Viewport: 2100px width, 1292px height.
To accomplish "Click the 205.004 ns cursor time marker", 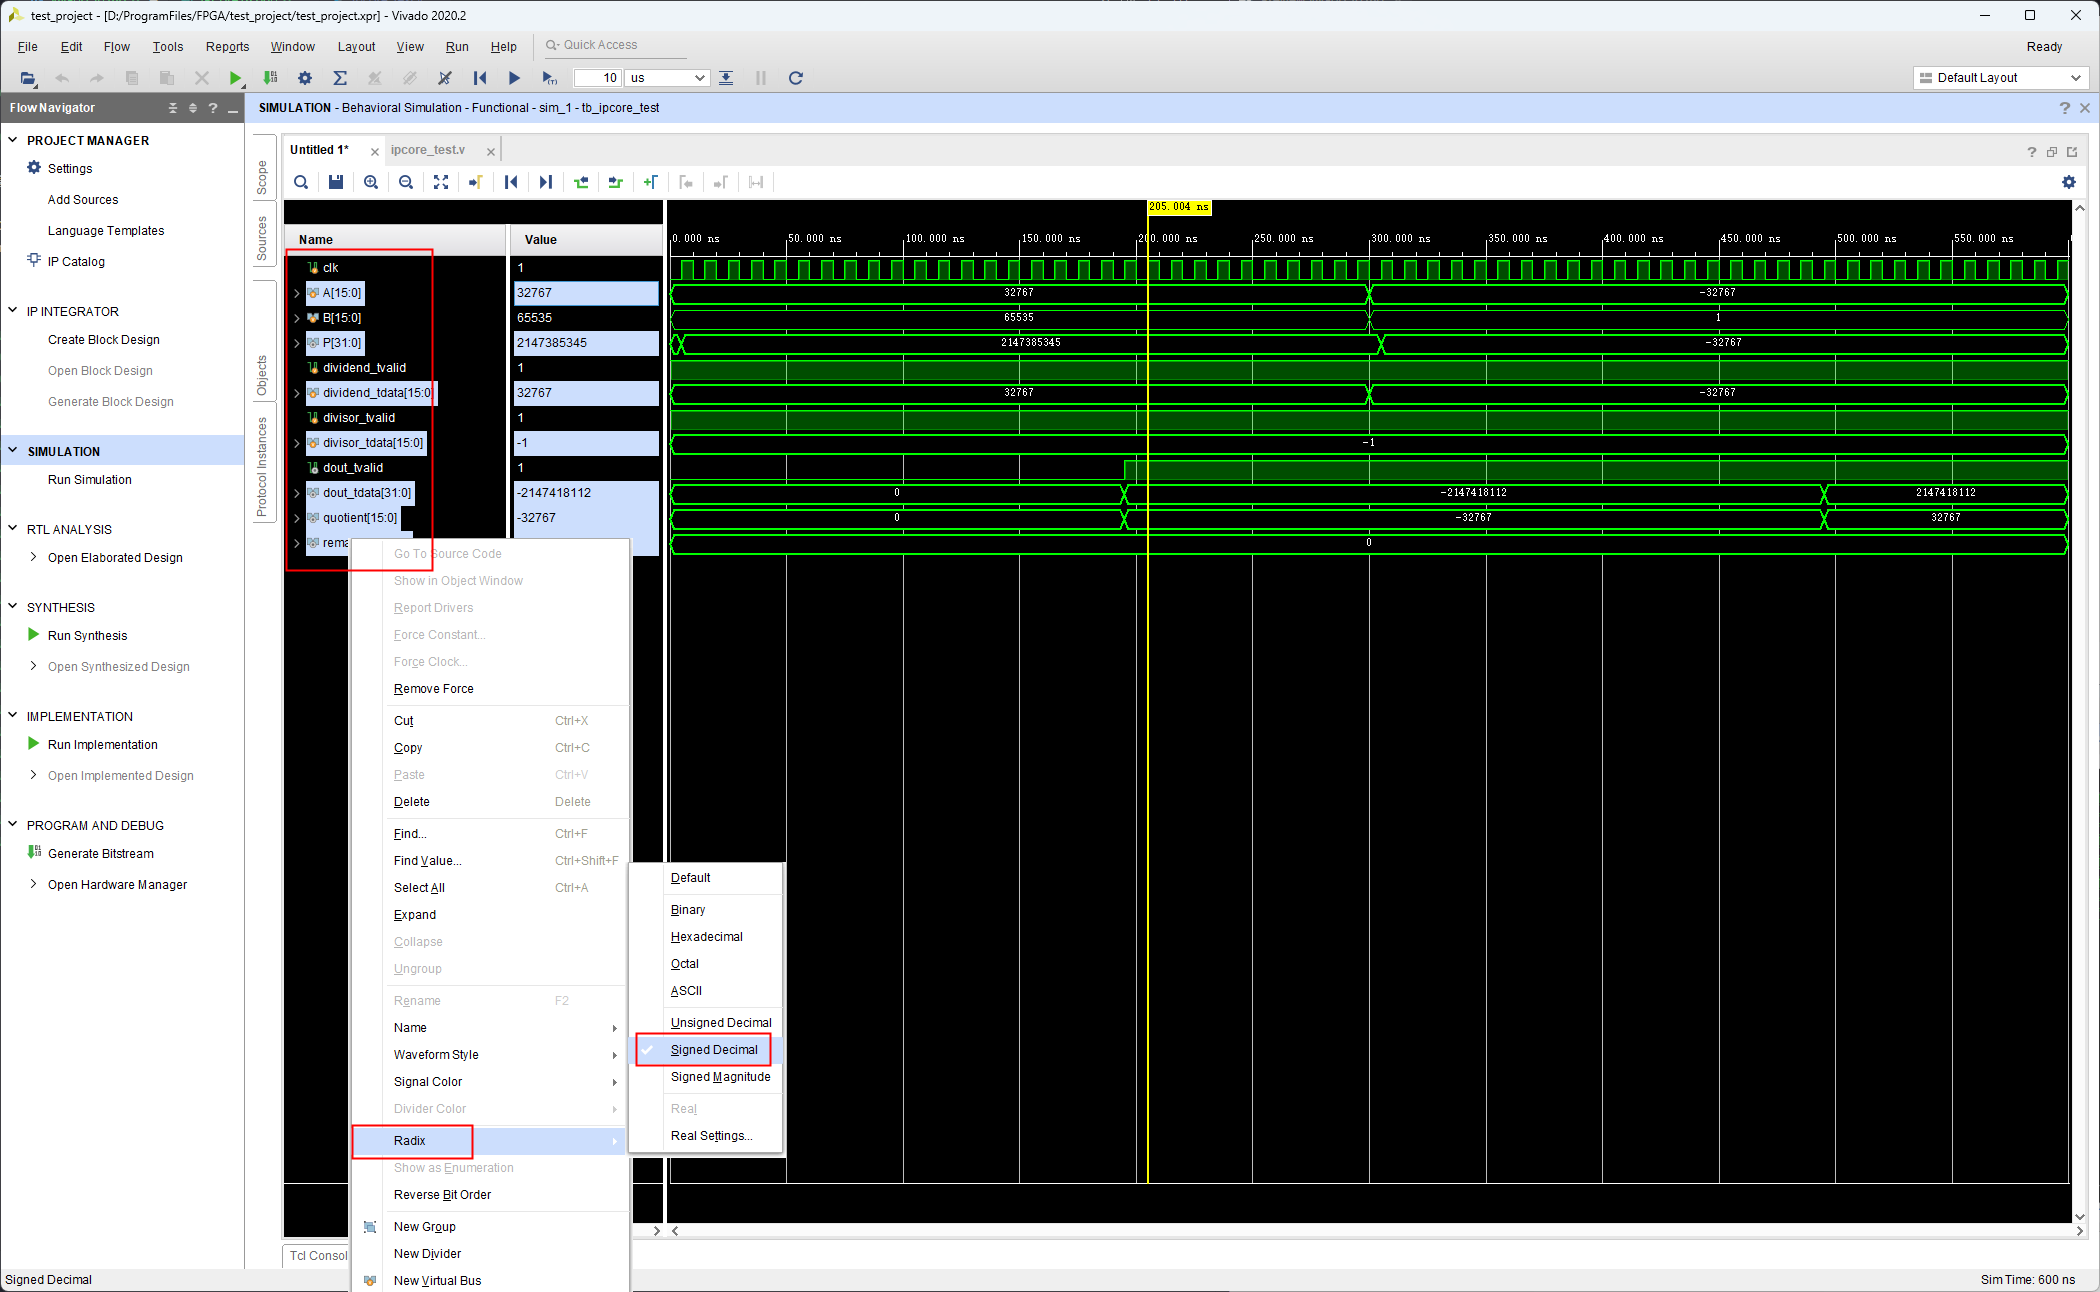I will [1178, 207].
